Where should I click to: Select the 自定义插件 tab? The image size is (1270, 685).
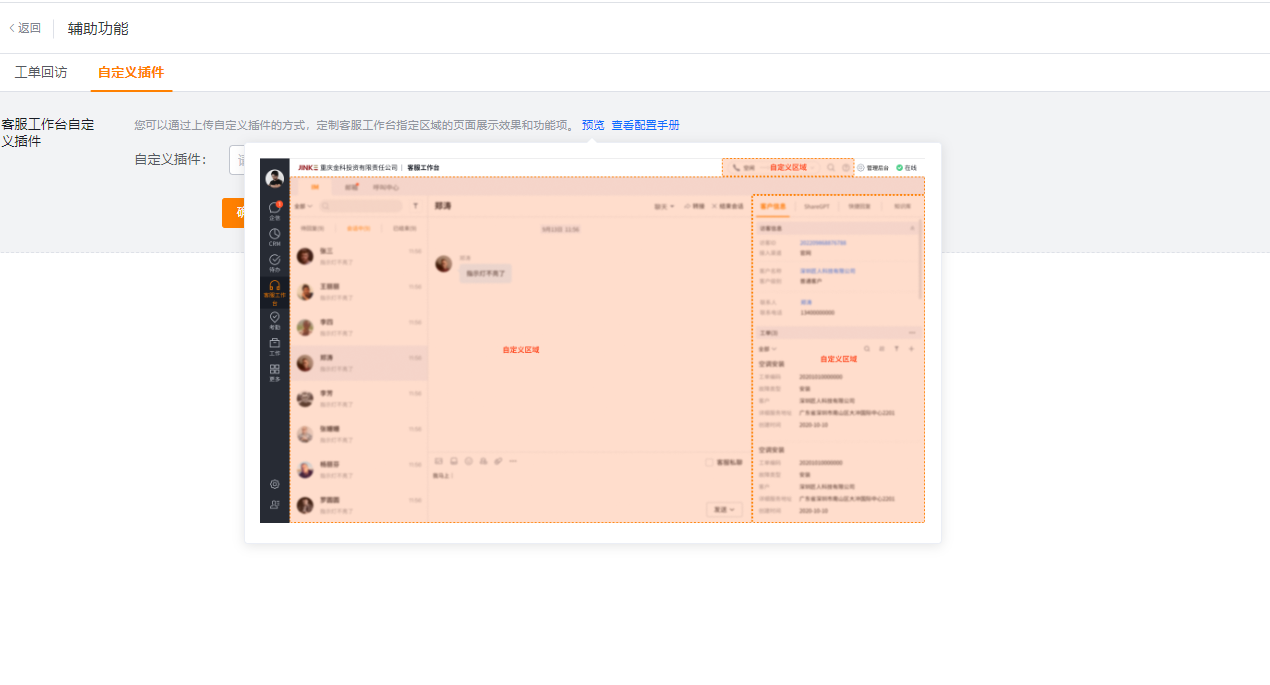click(131, 72)
